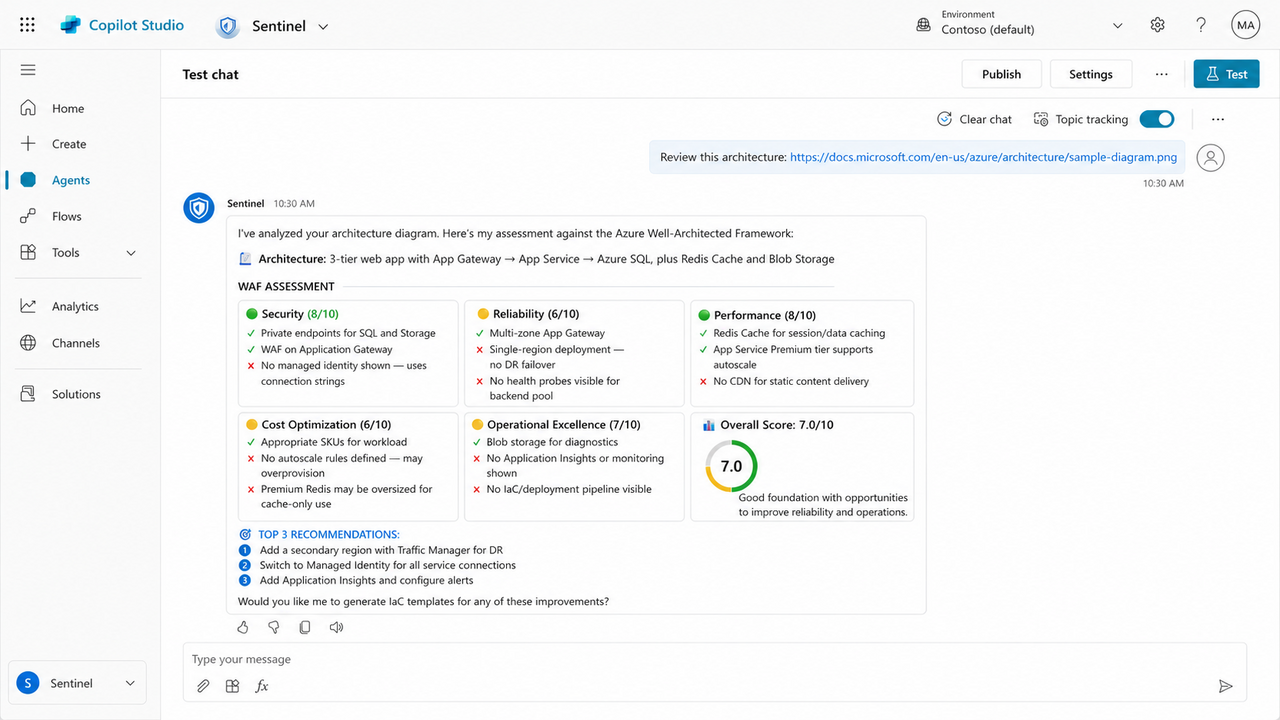Turn off the Topic tracking toggle

click(1157, 119)
